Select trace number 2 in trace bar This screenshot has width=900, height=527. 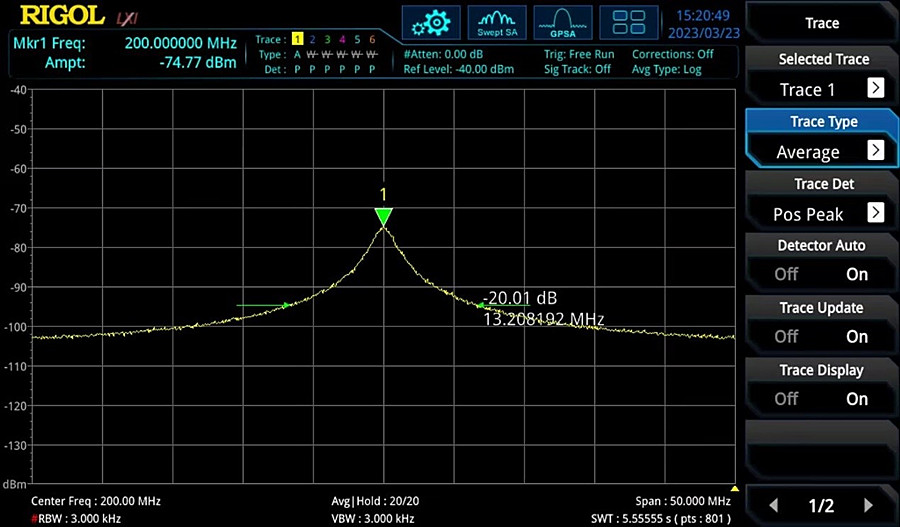312,39
